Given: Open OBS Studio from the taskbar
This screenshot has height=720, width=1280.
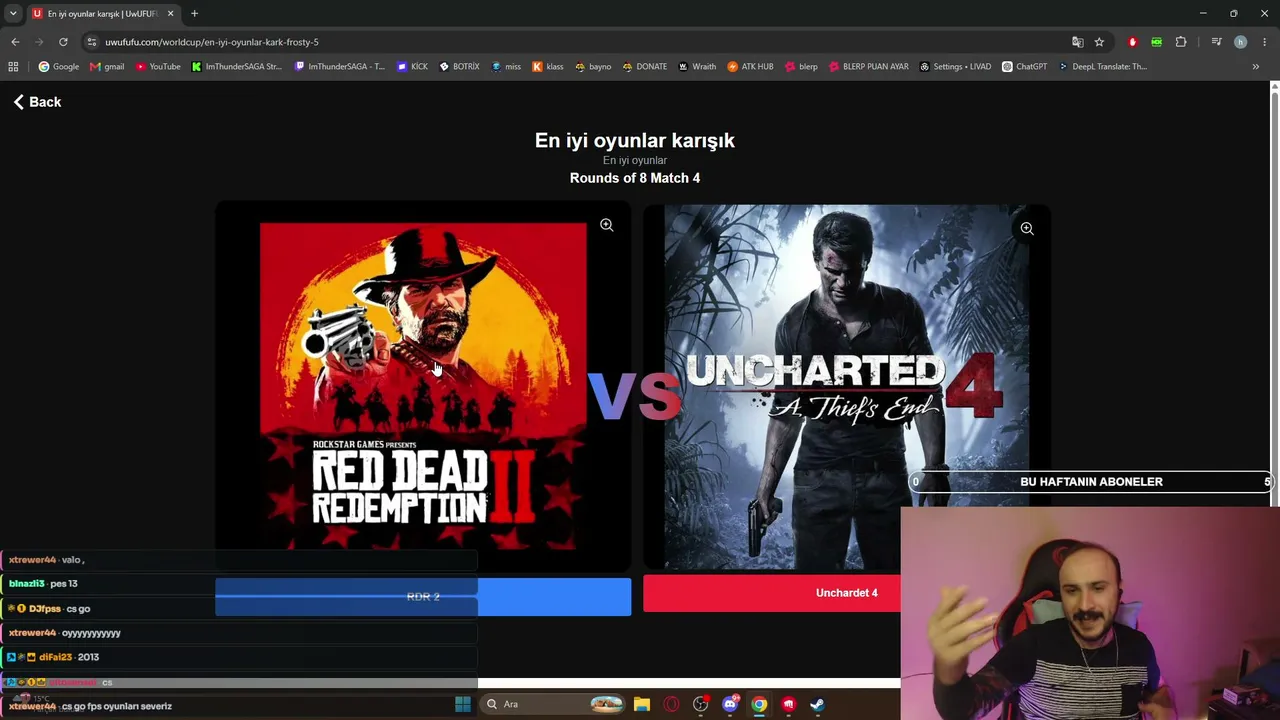Looking at the screenshot, I should [x=700, y=704].
